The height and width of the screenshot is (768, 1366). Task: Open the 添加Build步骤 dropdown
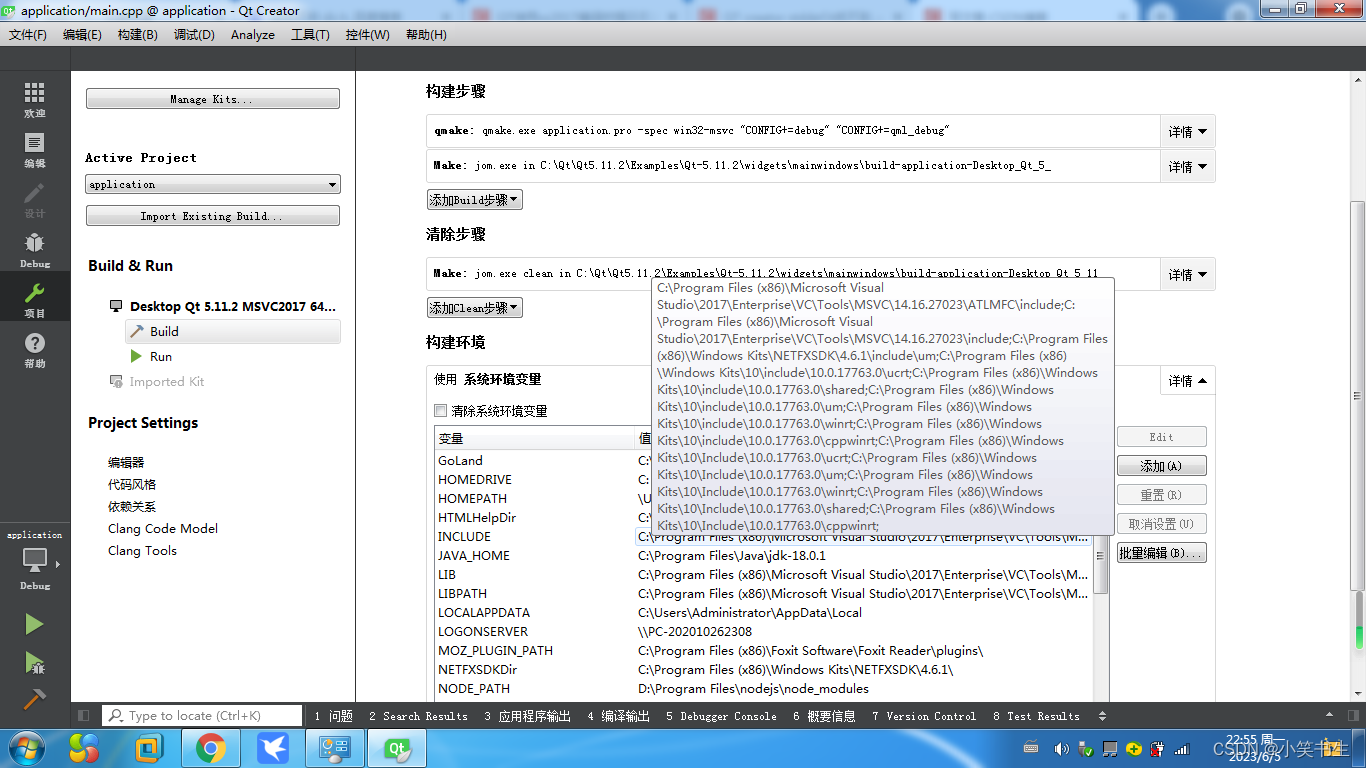click(474, 199)
